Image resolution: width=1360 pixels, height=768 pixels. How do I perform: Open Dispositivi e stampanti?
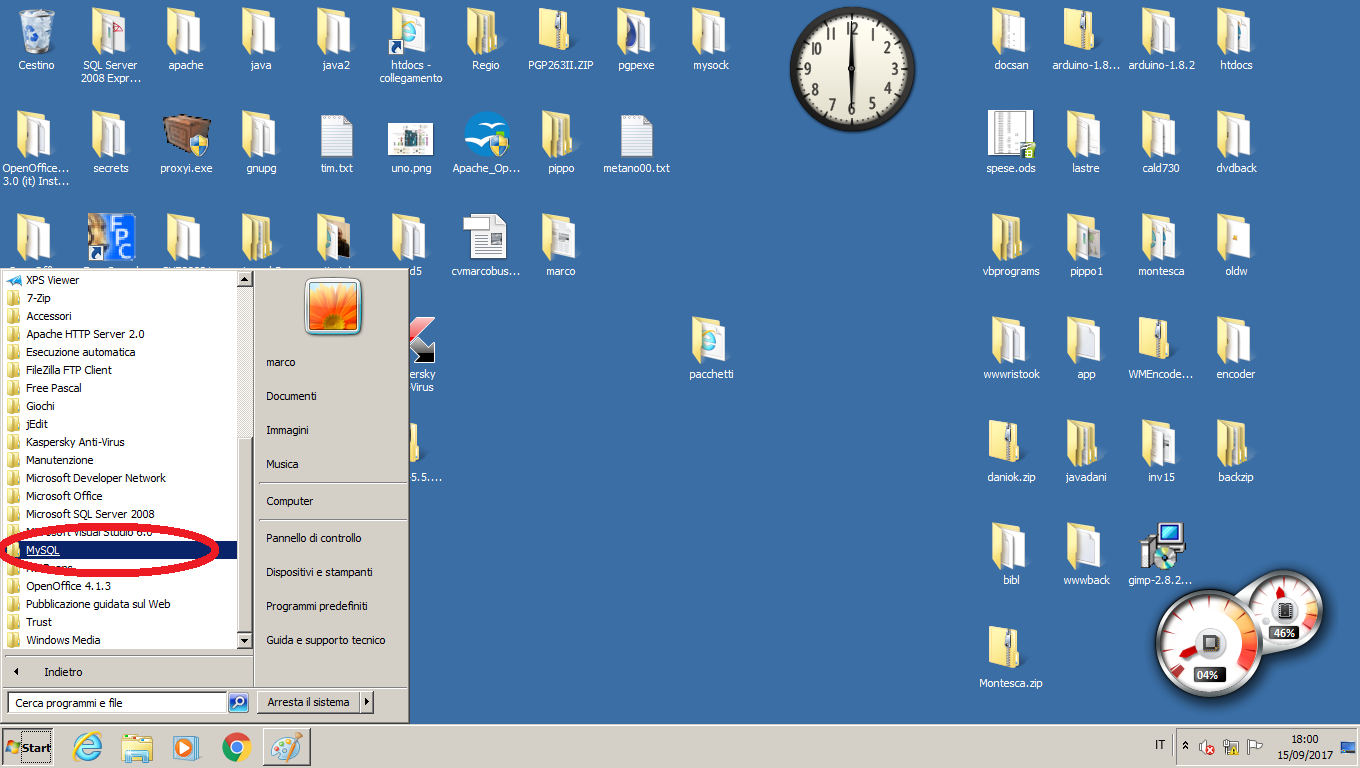pyautogui.click(x=319, y=572)
